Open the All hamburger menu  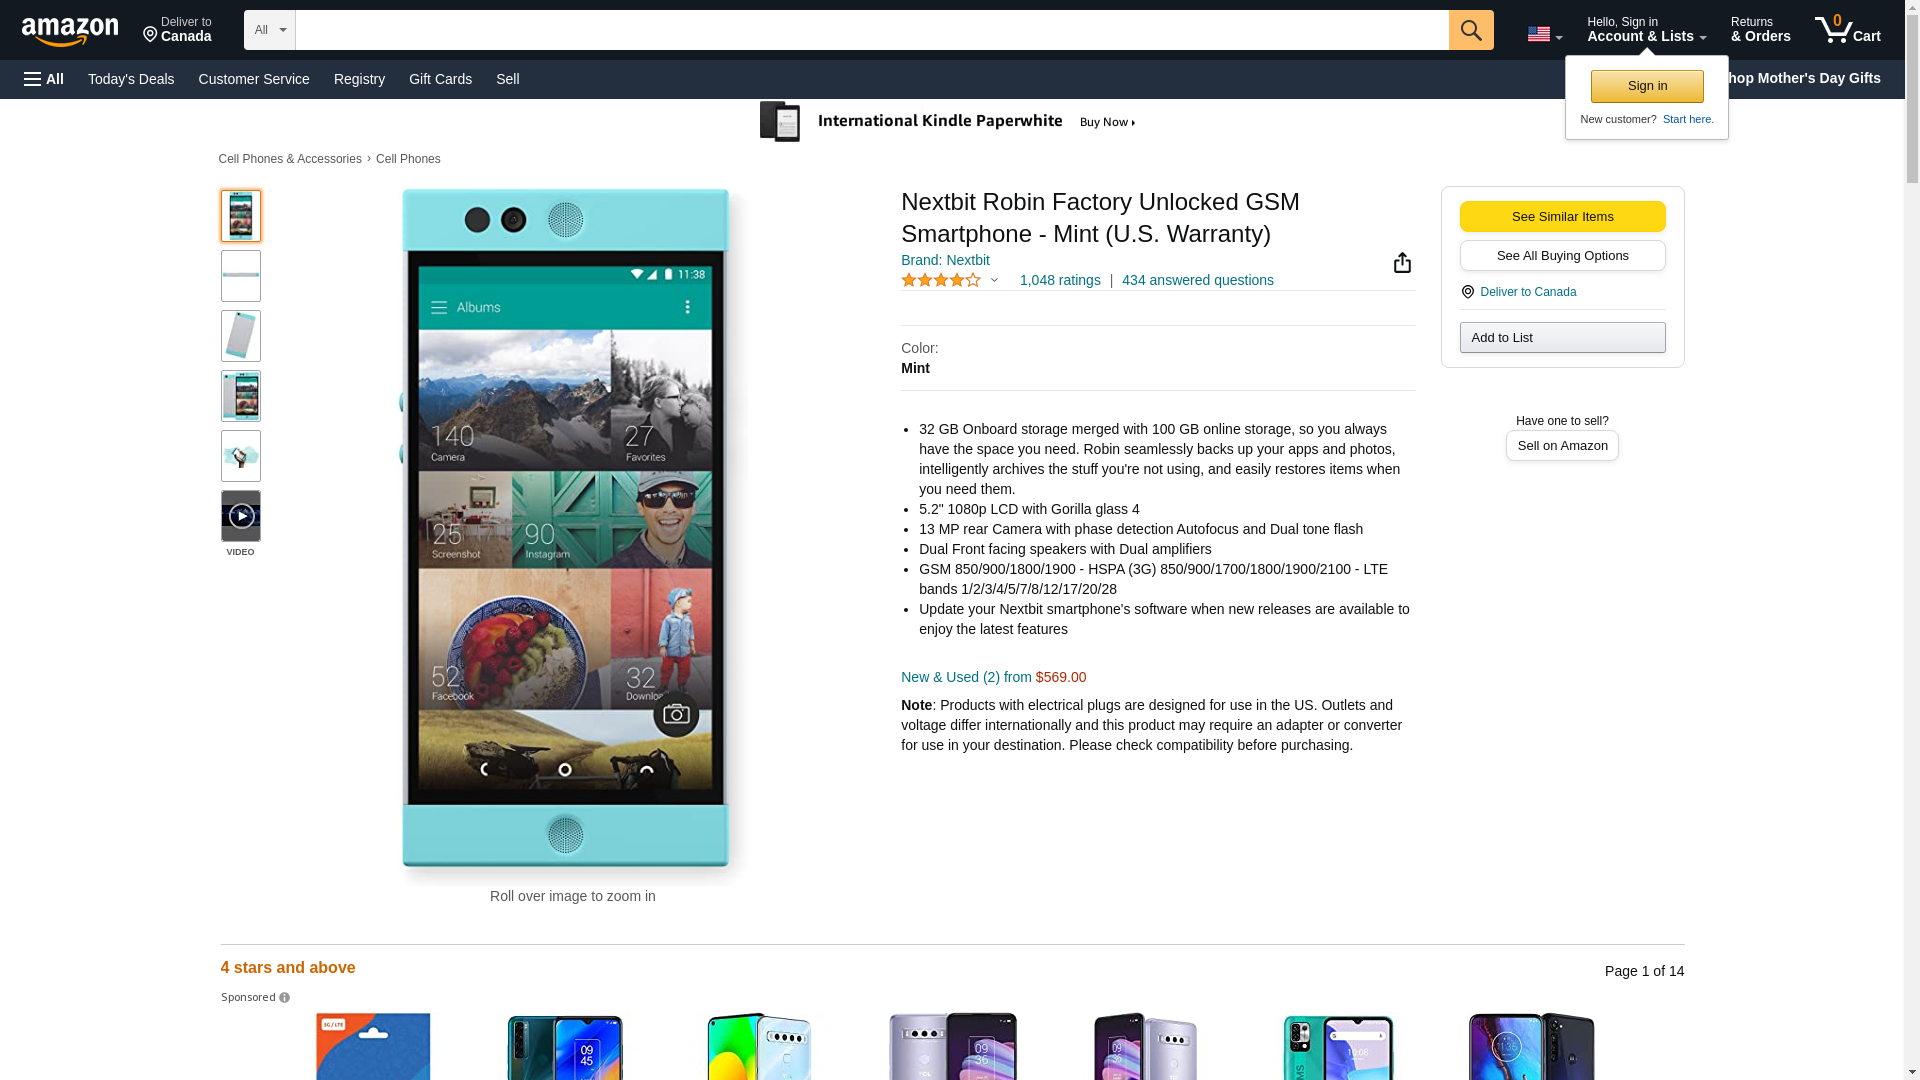tap(44, 79)
